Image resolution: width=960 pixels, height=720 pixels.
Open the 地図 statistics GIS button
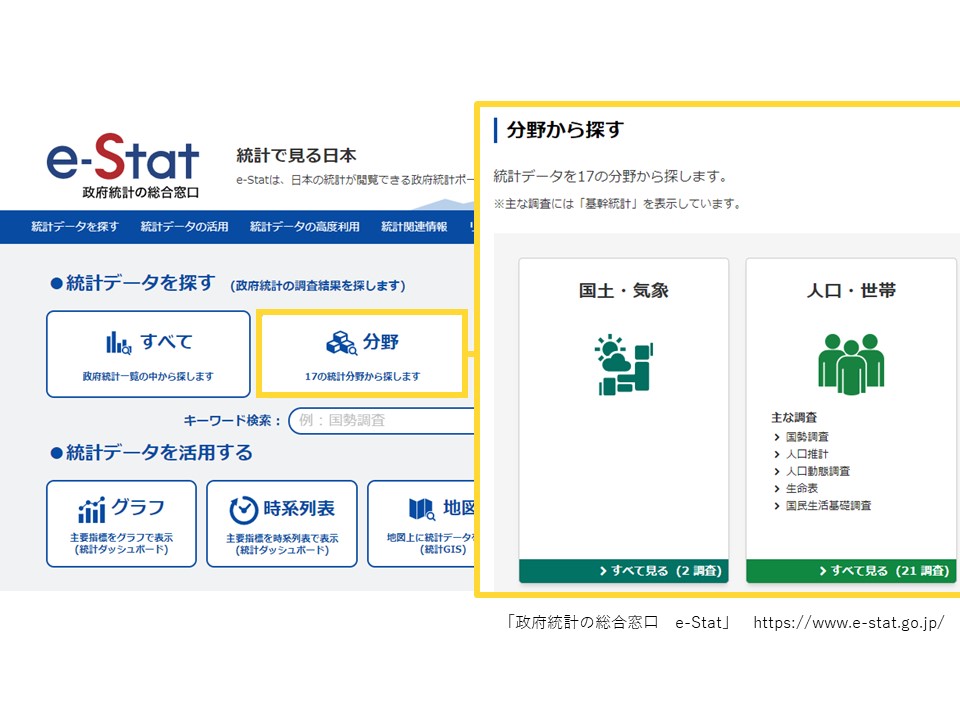pos(421,524)
